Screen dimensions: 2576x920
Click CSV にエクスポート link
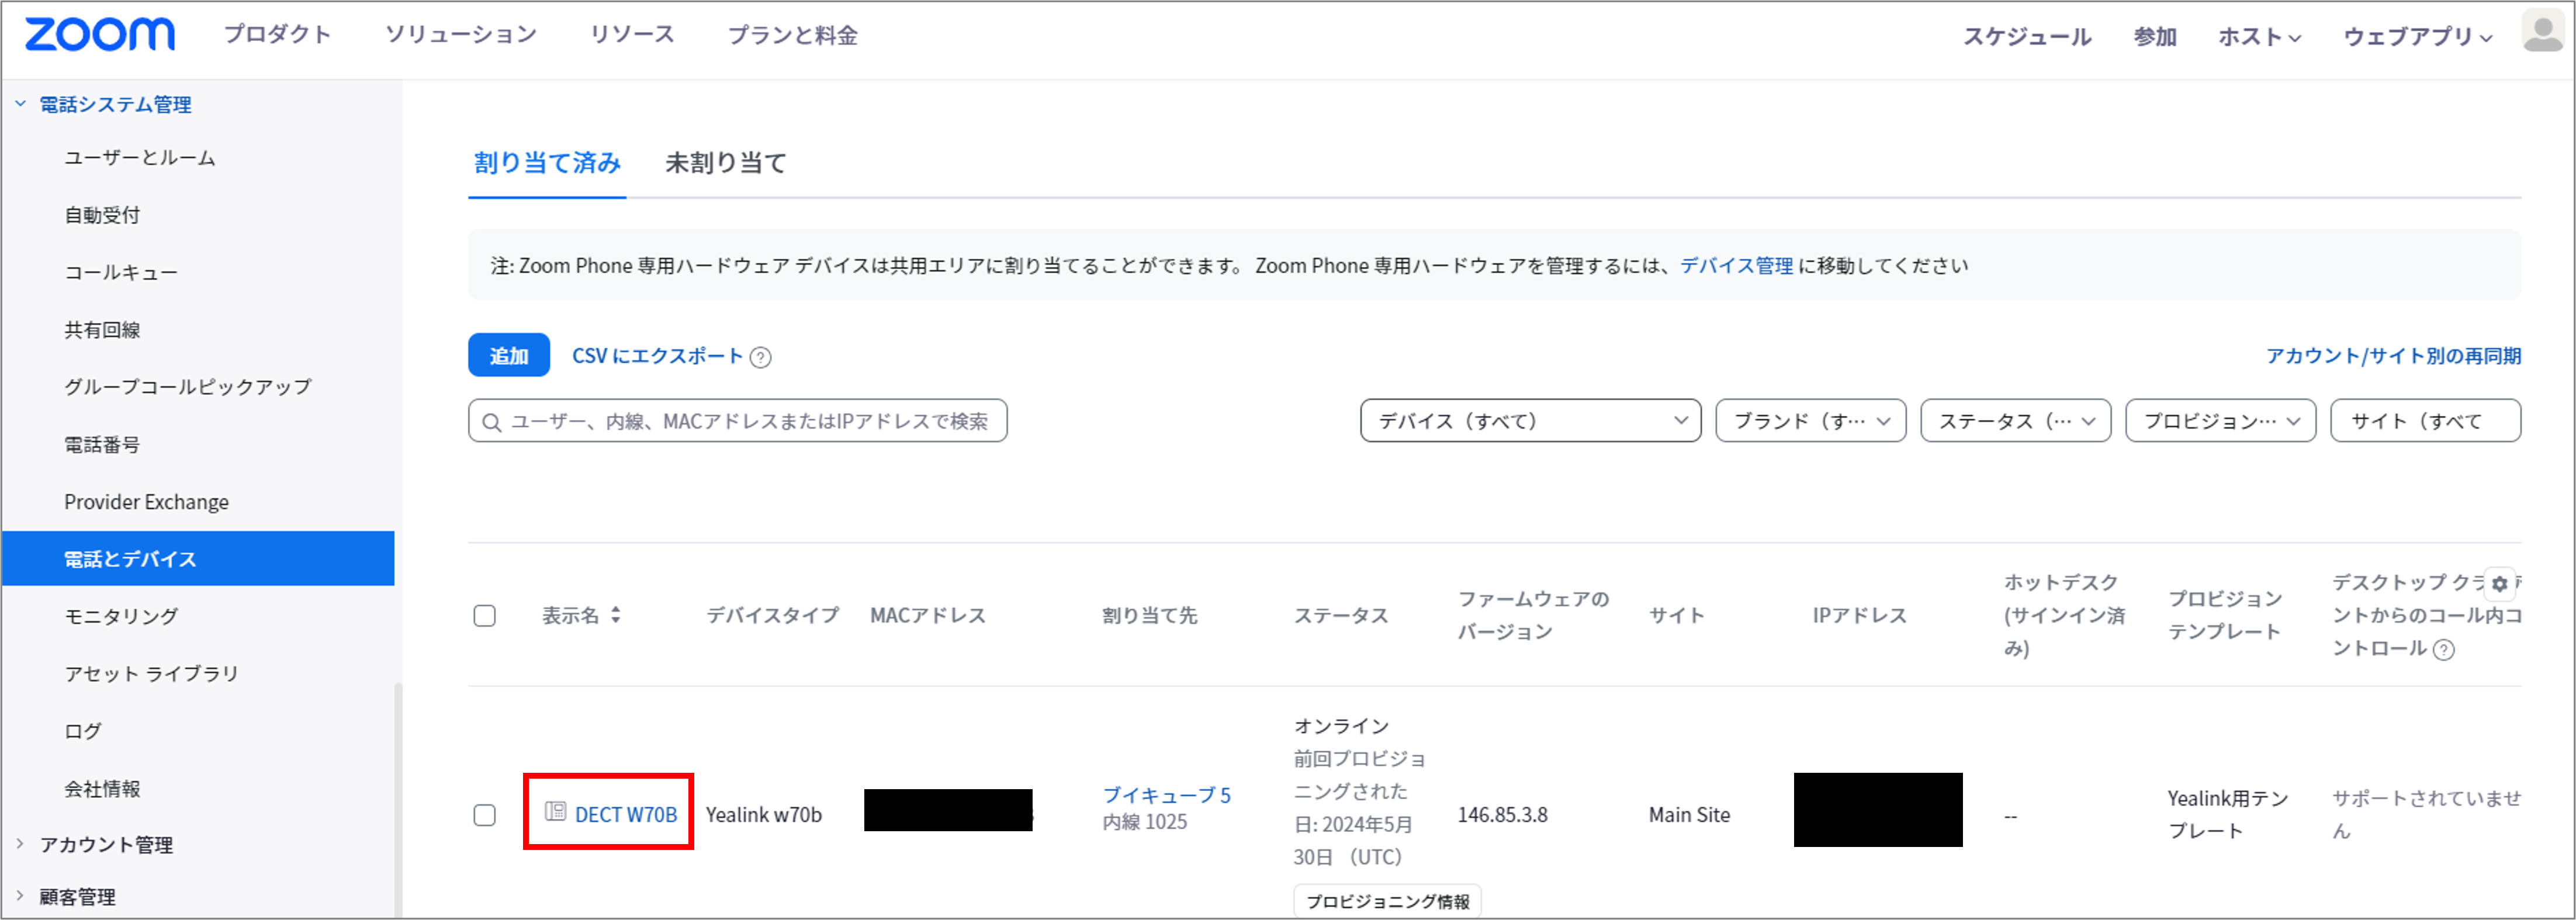[657, 356]
